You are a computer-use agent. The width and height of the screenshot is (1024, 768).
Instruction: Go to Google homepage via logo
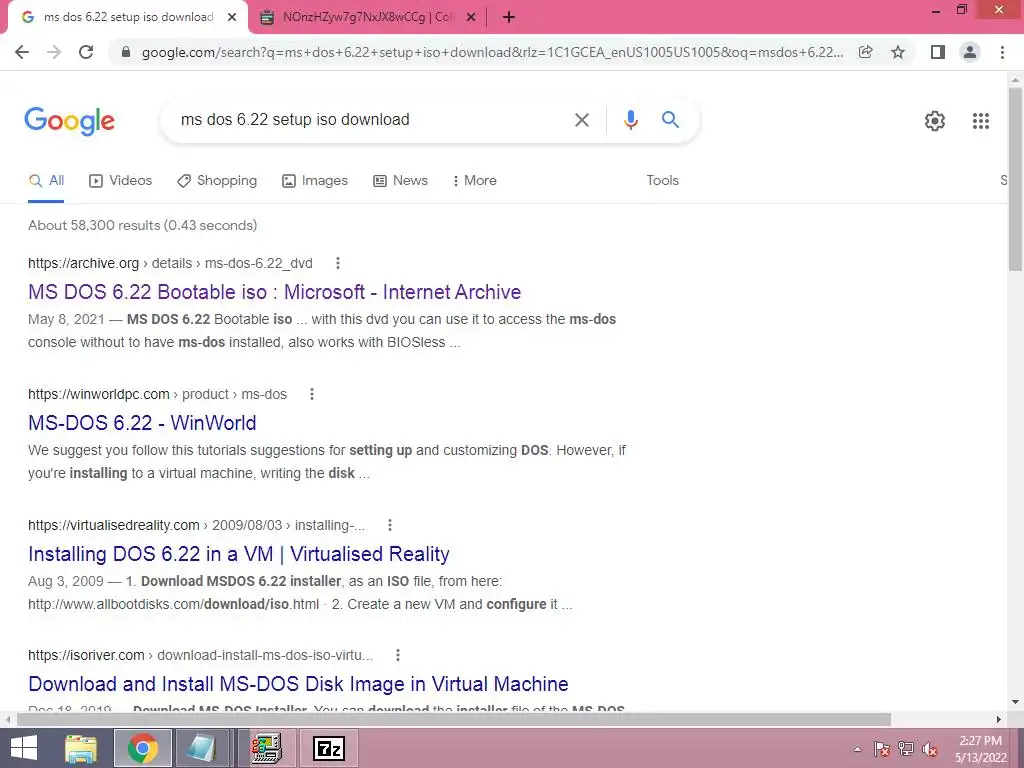point(69,121)
